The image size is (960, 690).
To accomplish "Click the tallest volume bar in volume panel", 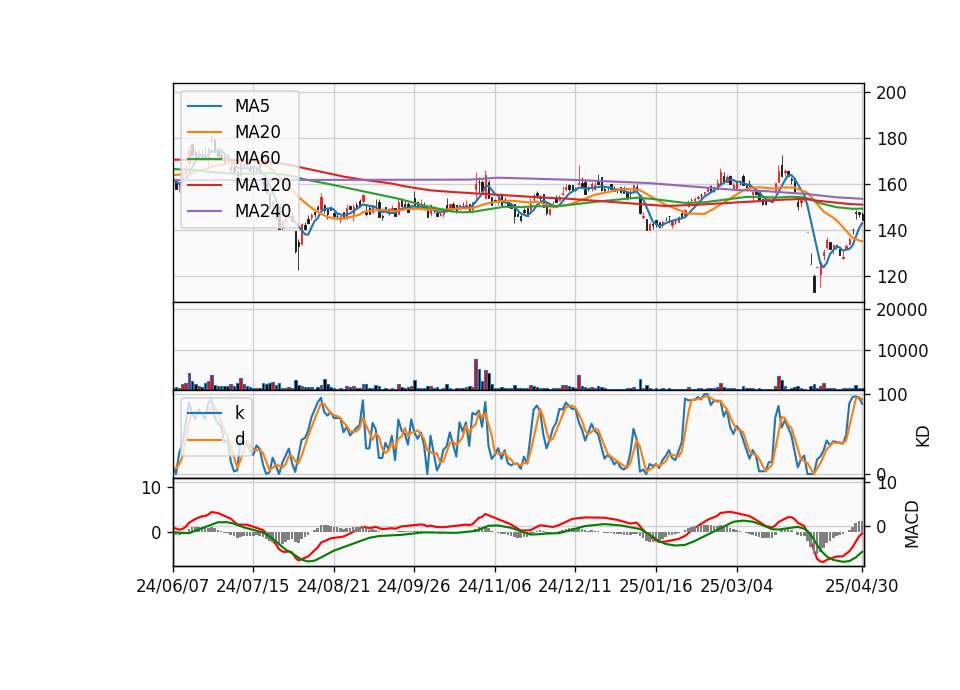I will tap(476, 375).
